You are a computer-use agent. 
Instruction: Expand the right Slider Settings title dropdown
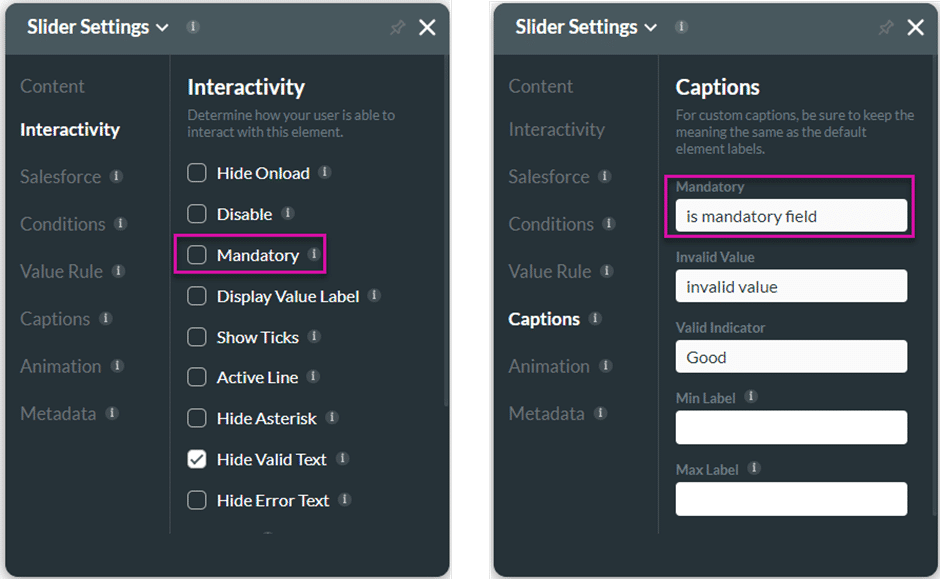pos(650,28)
